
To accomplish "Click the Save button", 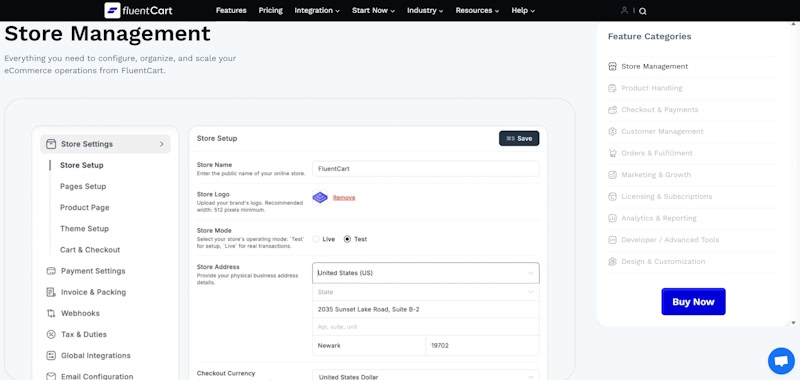I will click(x=519, y=138).
